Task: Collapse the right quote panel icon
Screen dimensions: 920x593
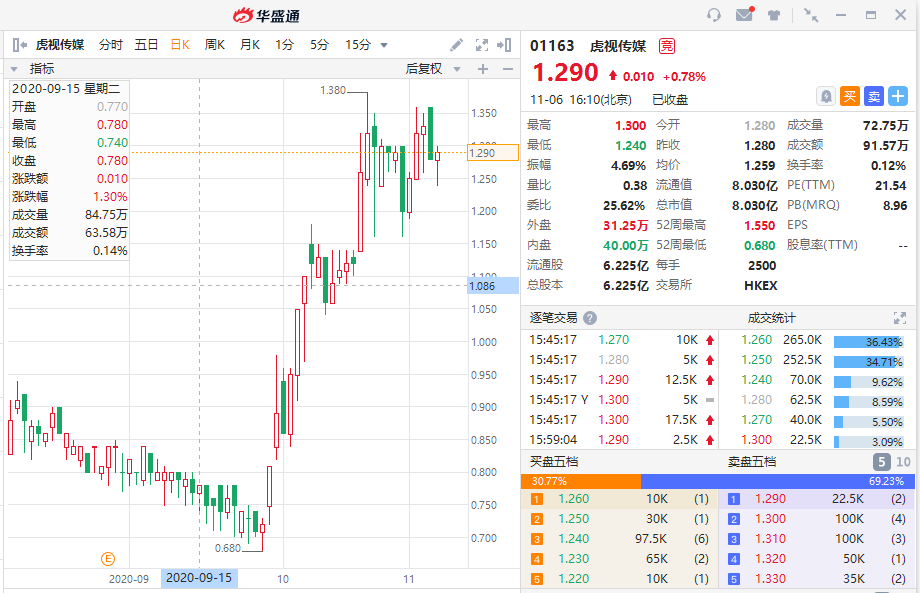Action: coord(504,45)
